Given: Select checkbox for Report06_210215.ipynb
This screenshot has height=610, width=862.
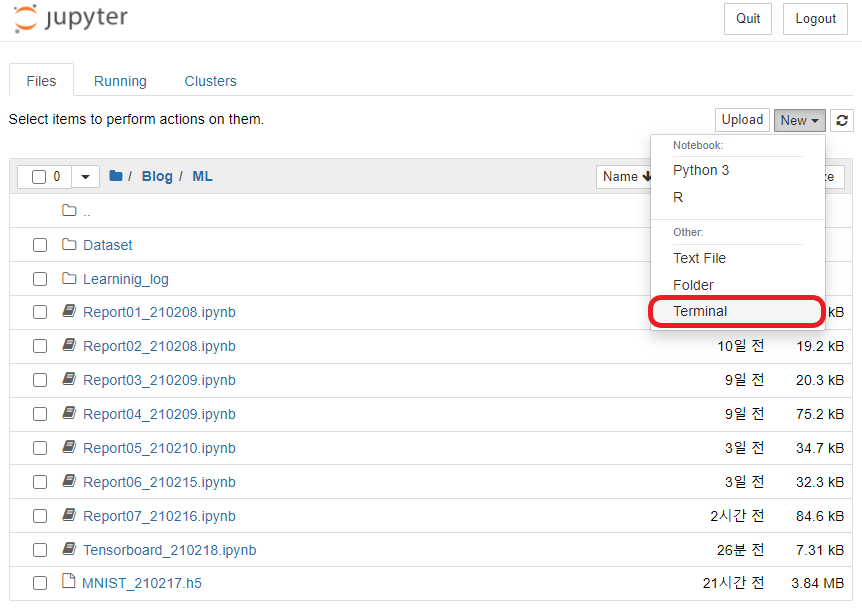Looking at the screenshot, I should click(x=40, y=483).
